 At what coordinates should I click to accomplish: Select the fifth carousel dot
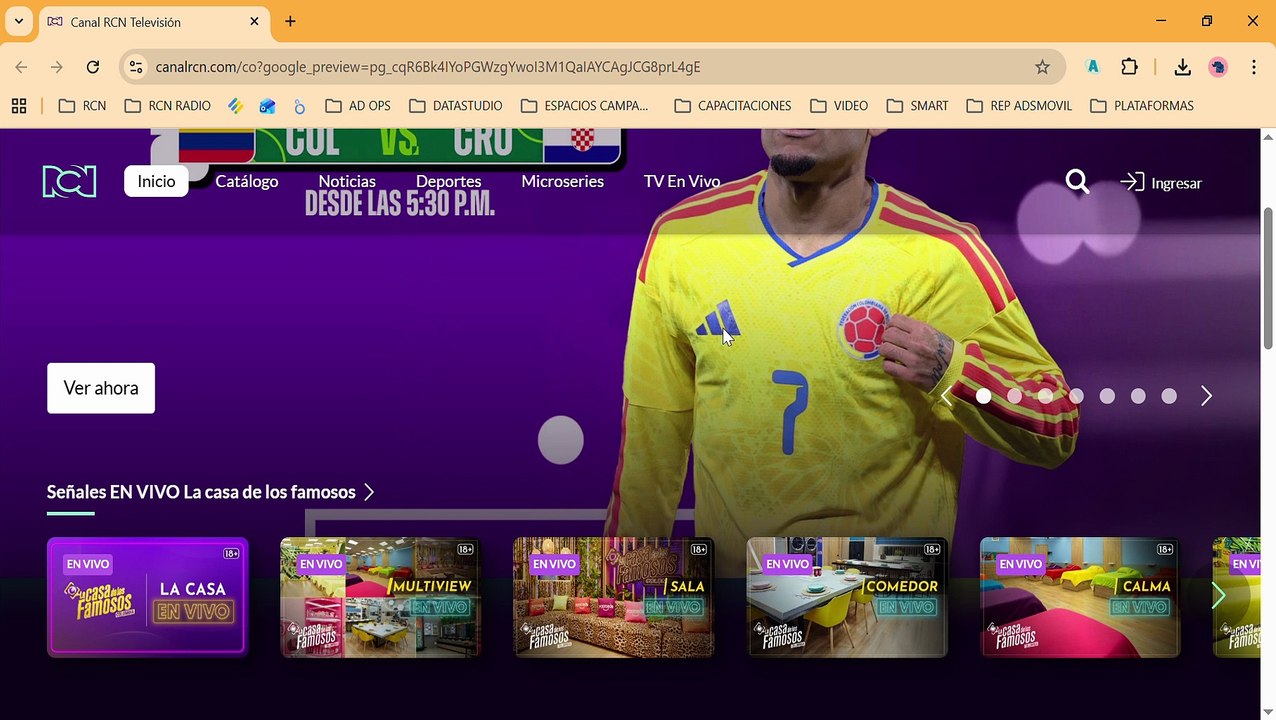(x=1107, y=396)
